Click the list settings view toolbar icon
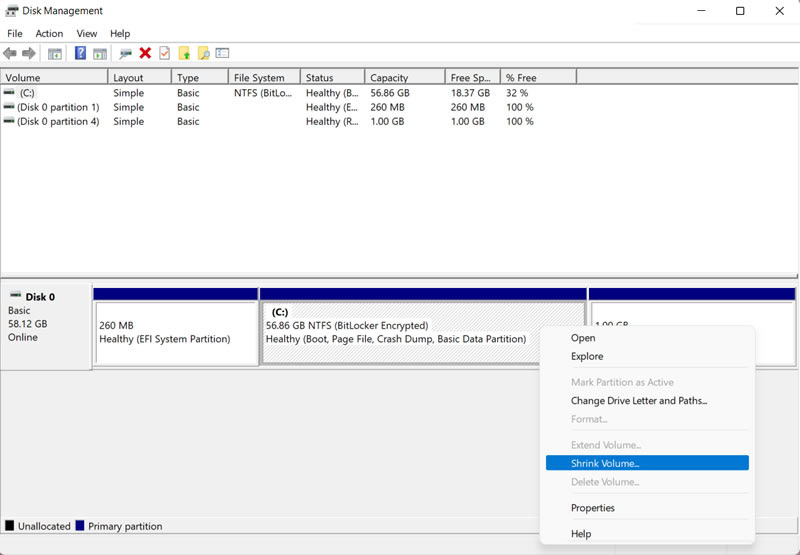 click(222, 53)
